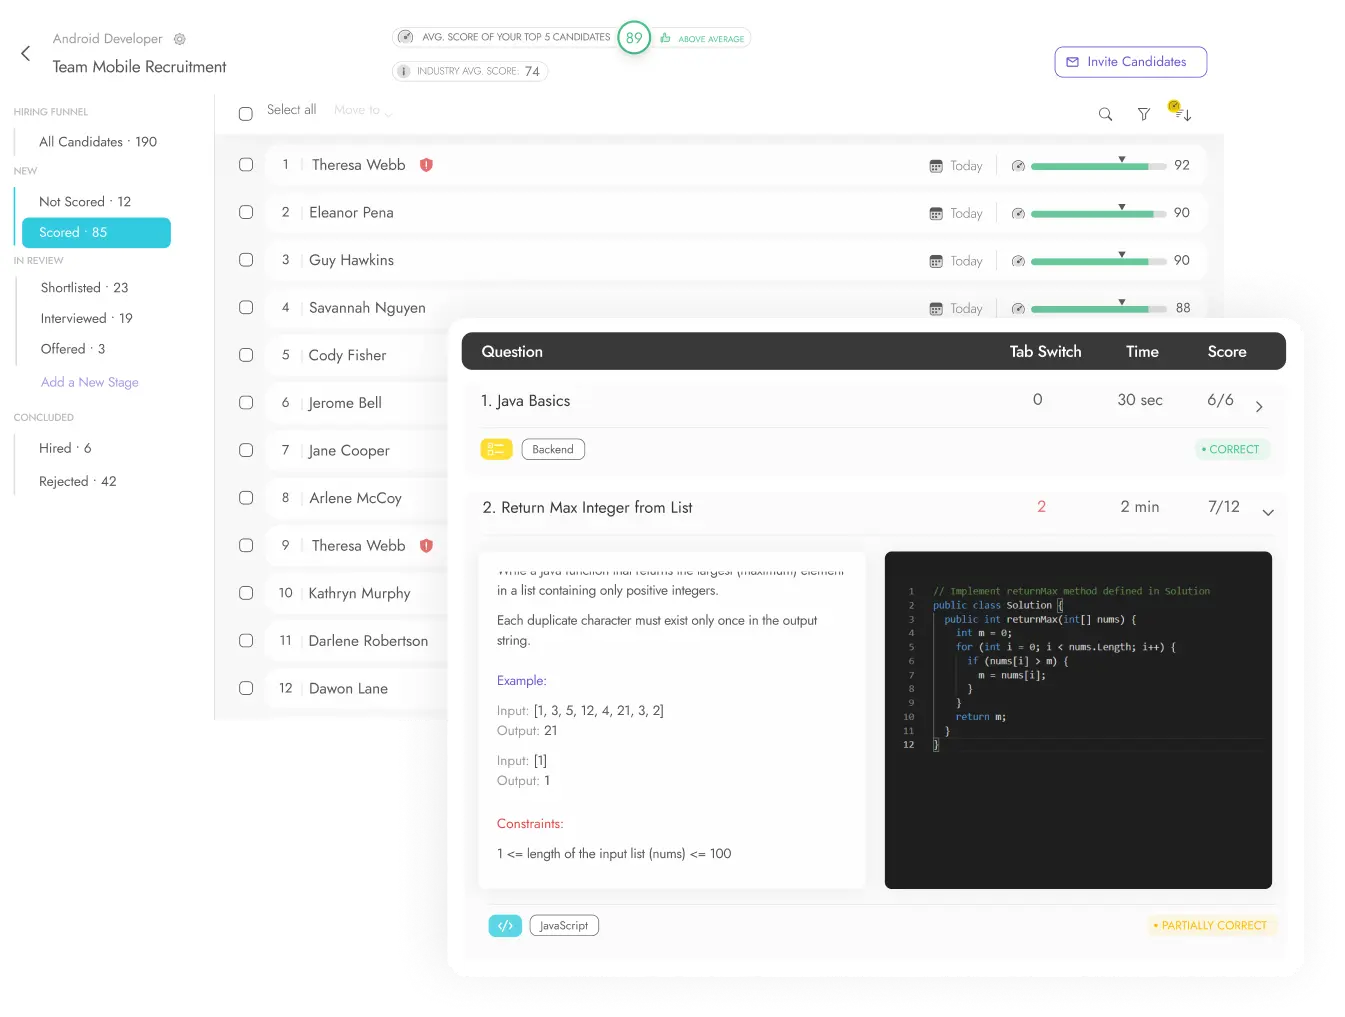Click the search magnifier icon
This screenshot has width=1345, height=1017.
[1105, 114]
